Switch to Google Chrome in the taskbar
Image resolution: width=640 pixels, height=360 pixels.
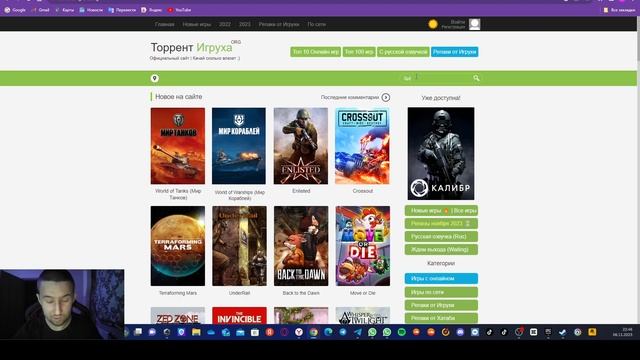(x=313, y=332)
